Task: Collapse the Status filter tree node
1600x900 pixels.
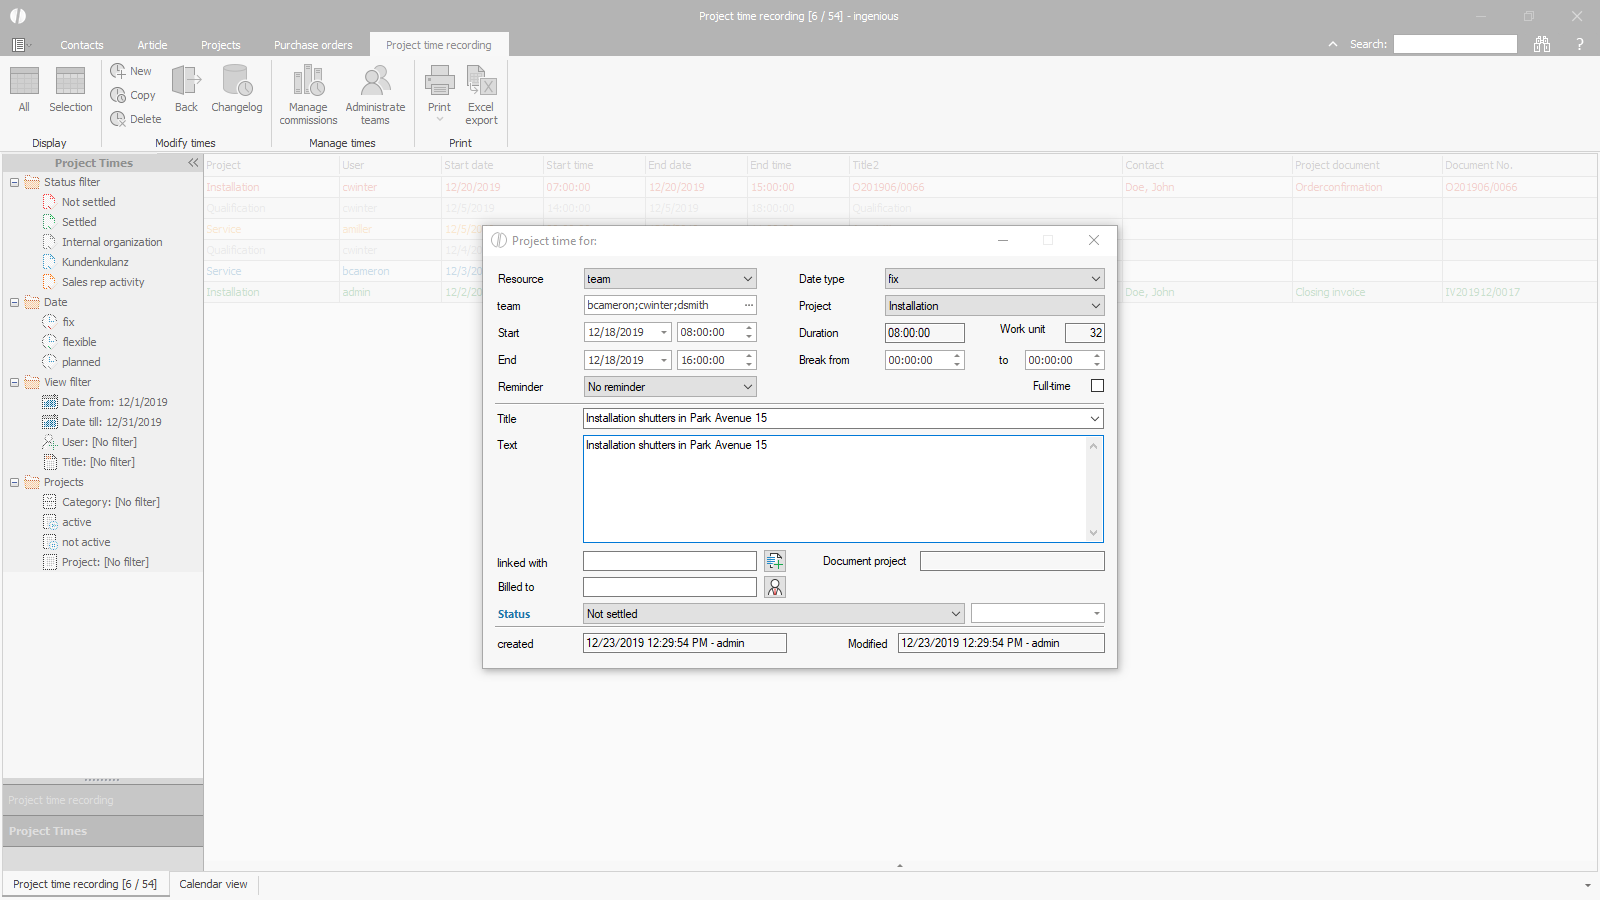Action: tap(15, 182)
